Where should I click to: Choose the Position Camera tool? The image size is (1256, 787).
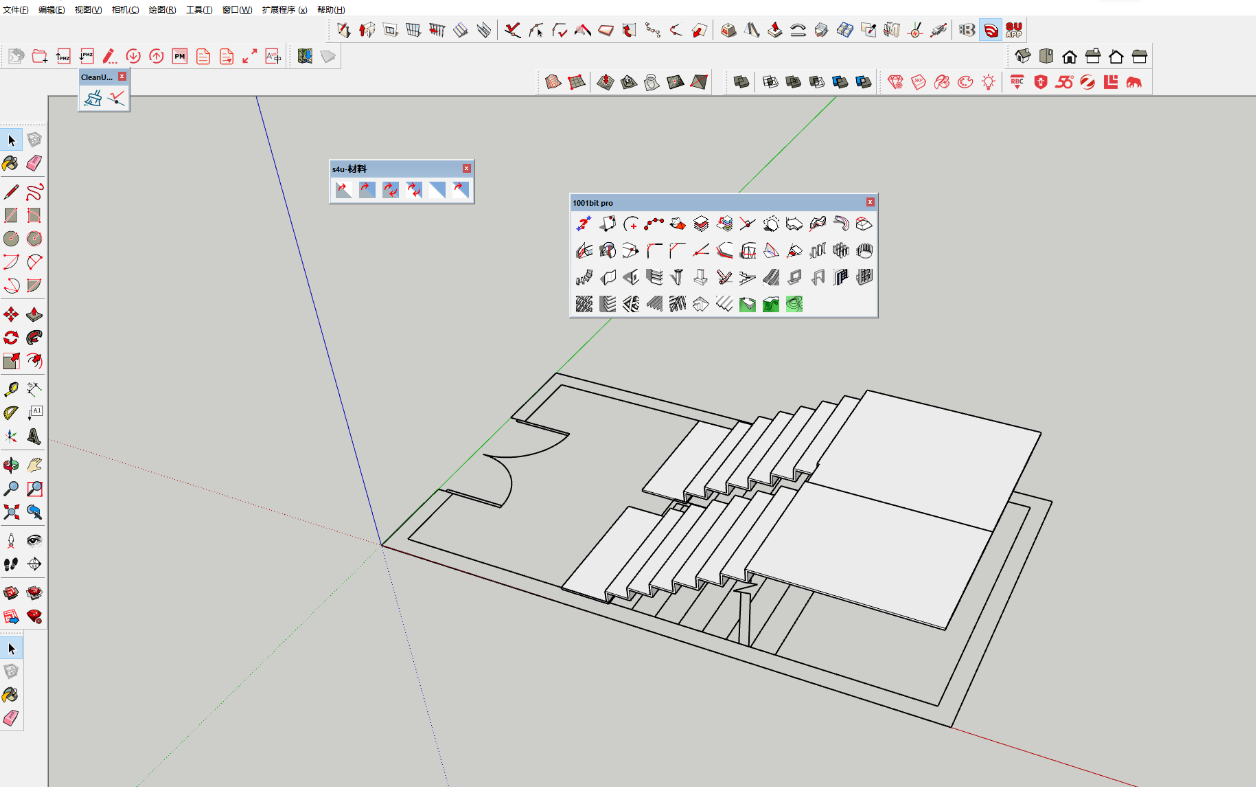pos(11,540)
